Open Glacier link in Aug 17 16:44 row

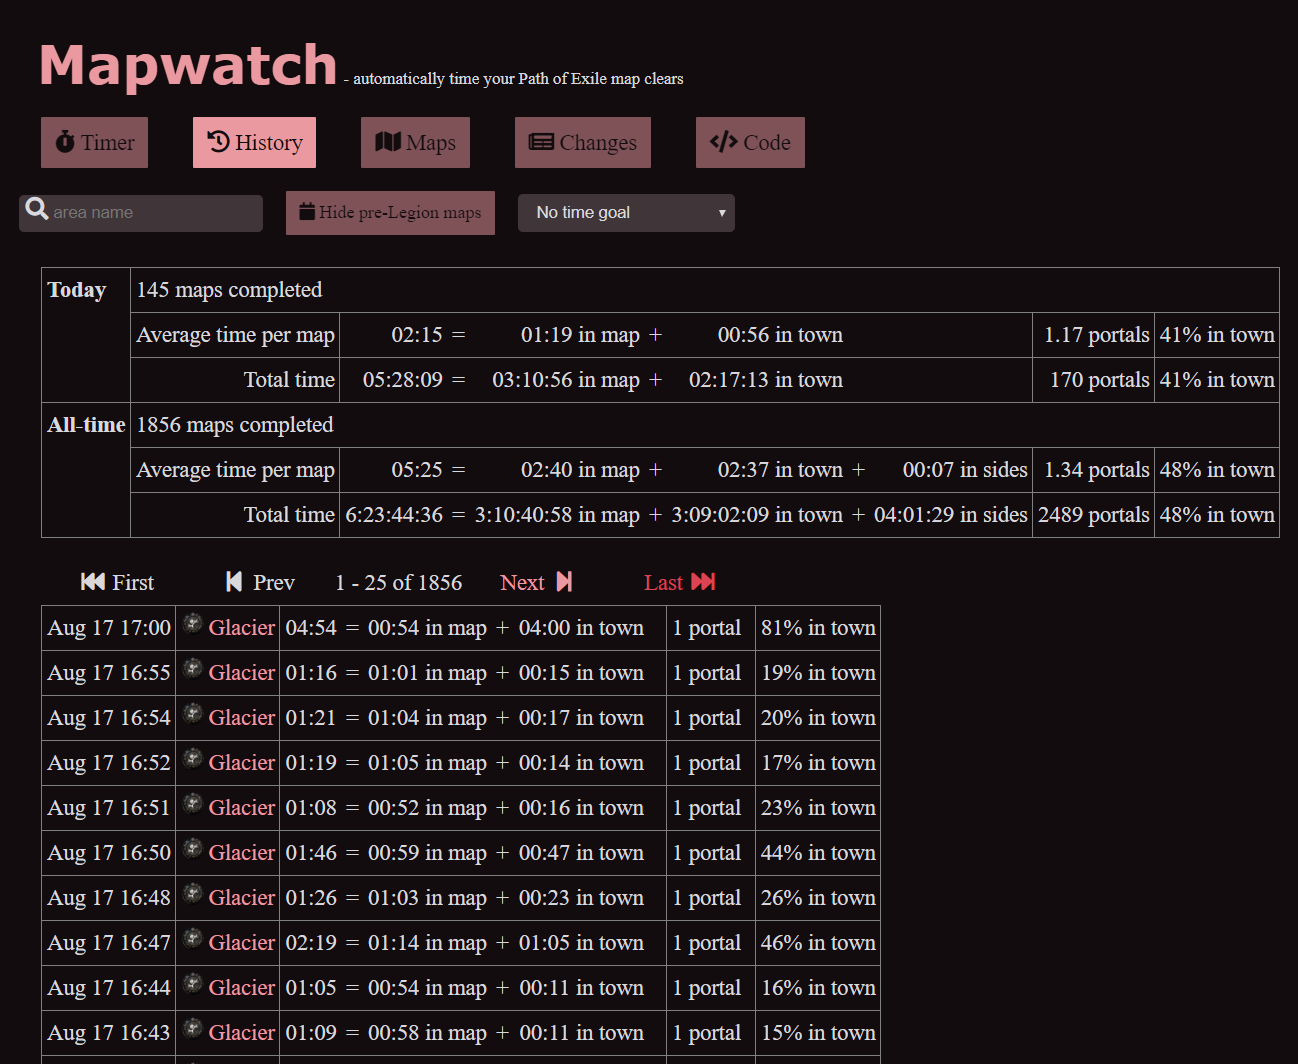click(241, 988)
